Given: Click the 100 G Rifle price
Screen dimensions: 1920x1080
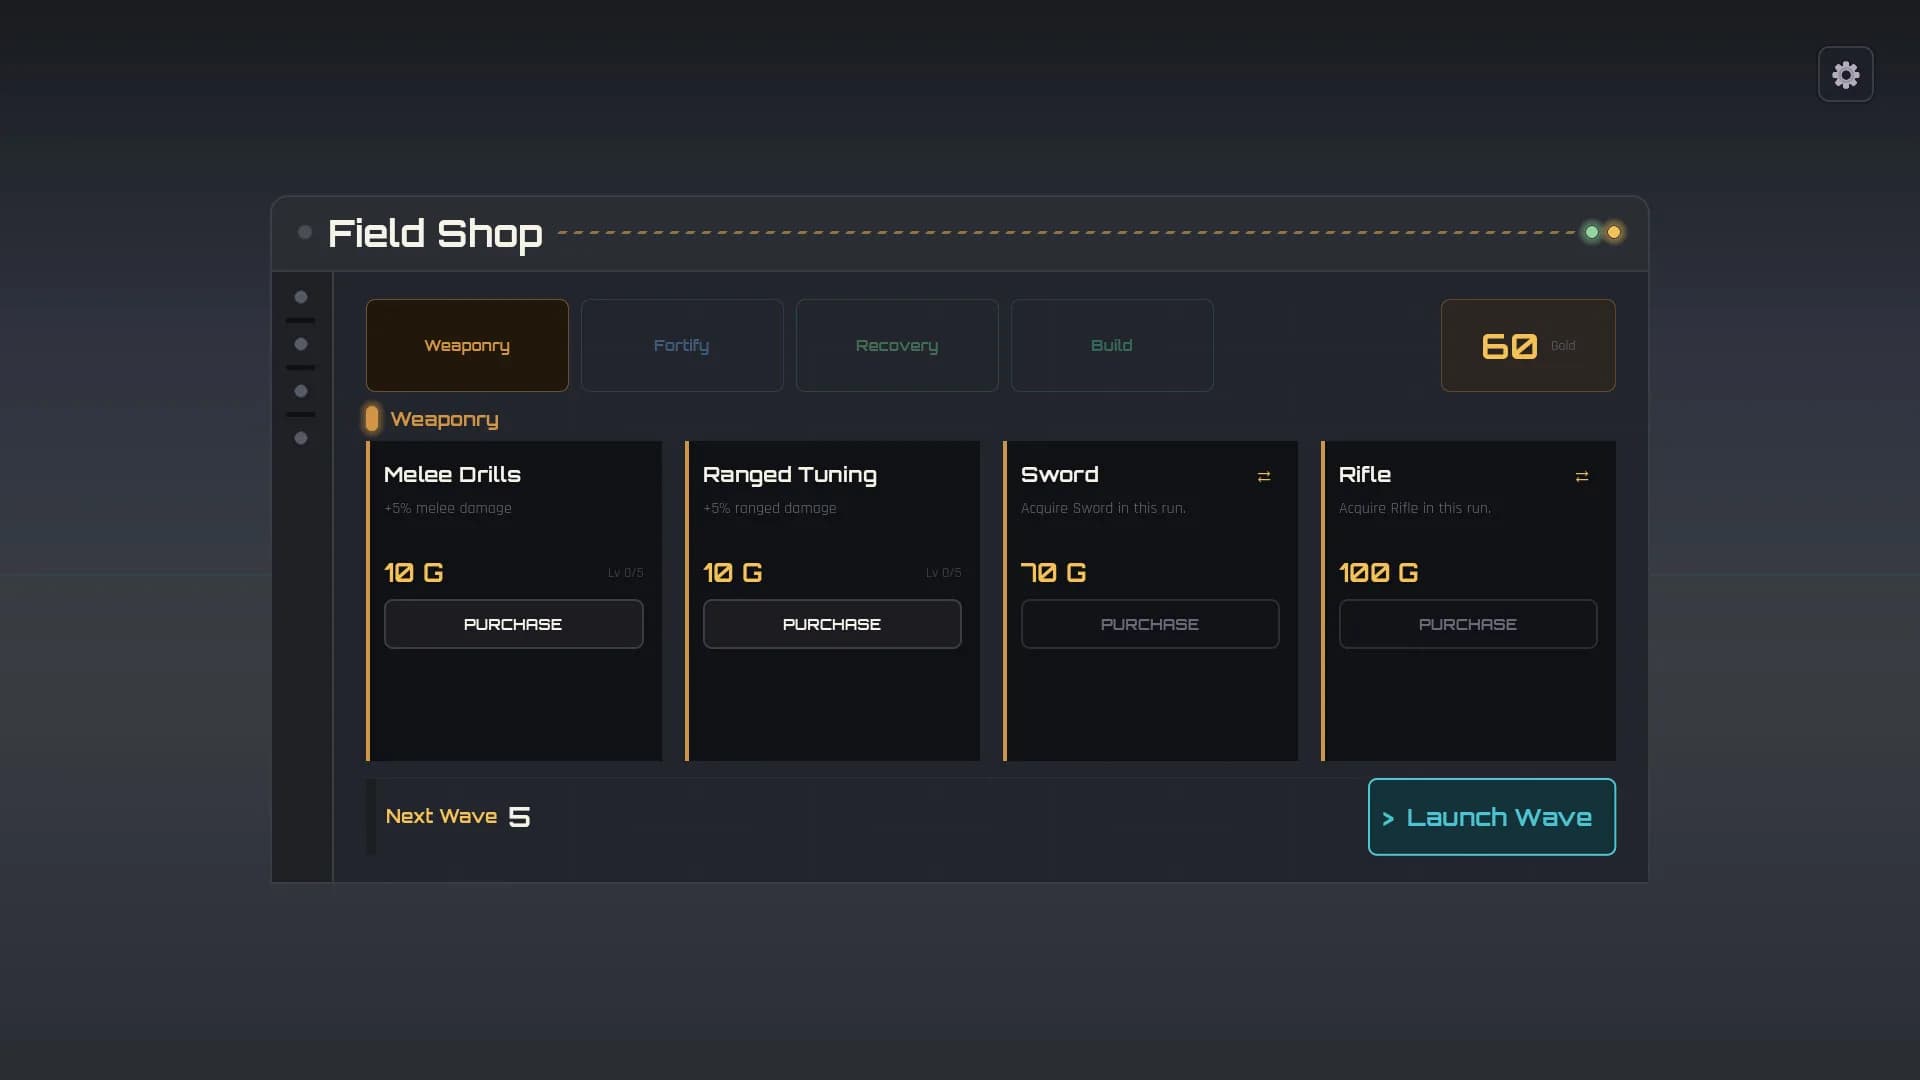Looking at the screenshot, I should [1379, 573].
